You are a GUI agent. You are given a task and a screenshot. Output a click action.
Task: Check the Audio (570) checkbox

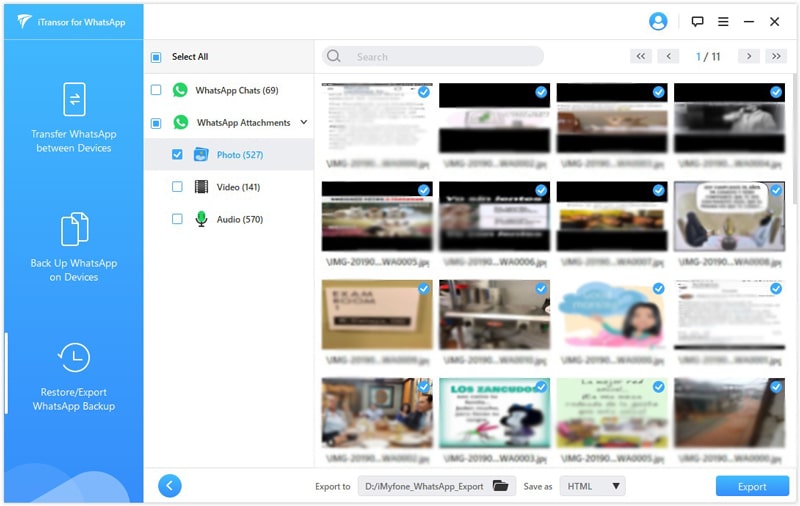click(x=177, y=219)
